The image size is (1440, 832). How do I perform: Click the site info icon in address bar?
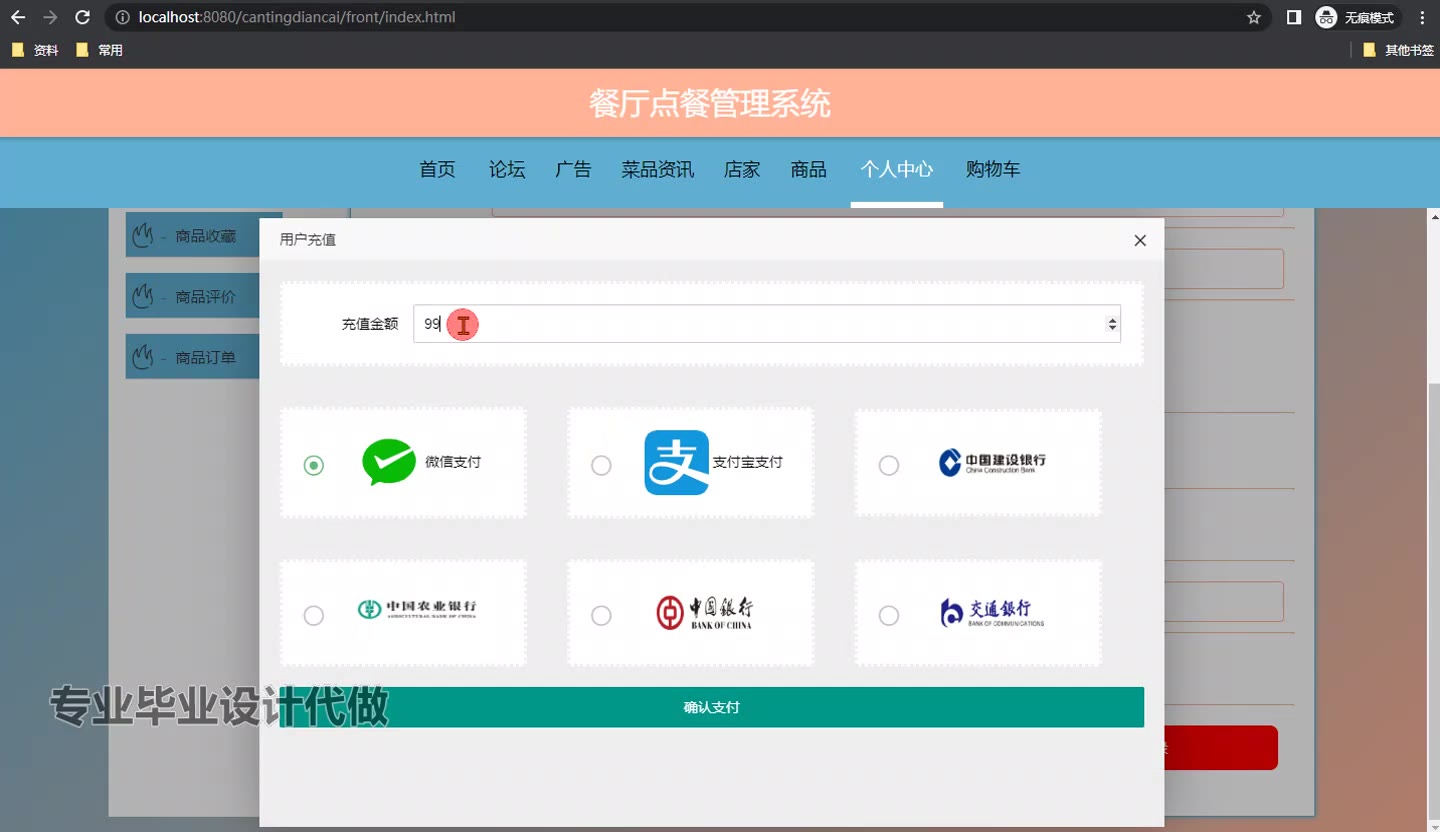click(122, 17)
